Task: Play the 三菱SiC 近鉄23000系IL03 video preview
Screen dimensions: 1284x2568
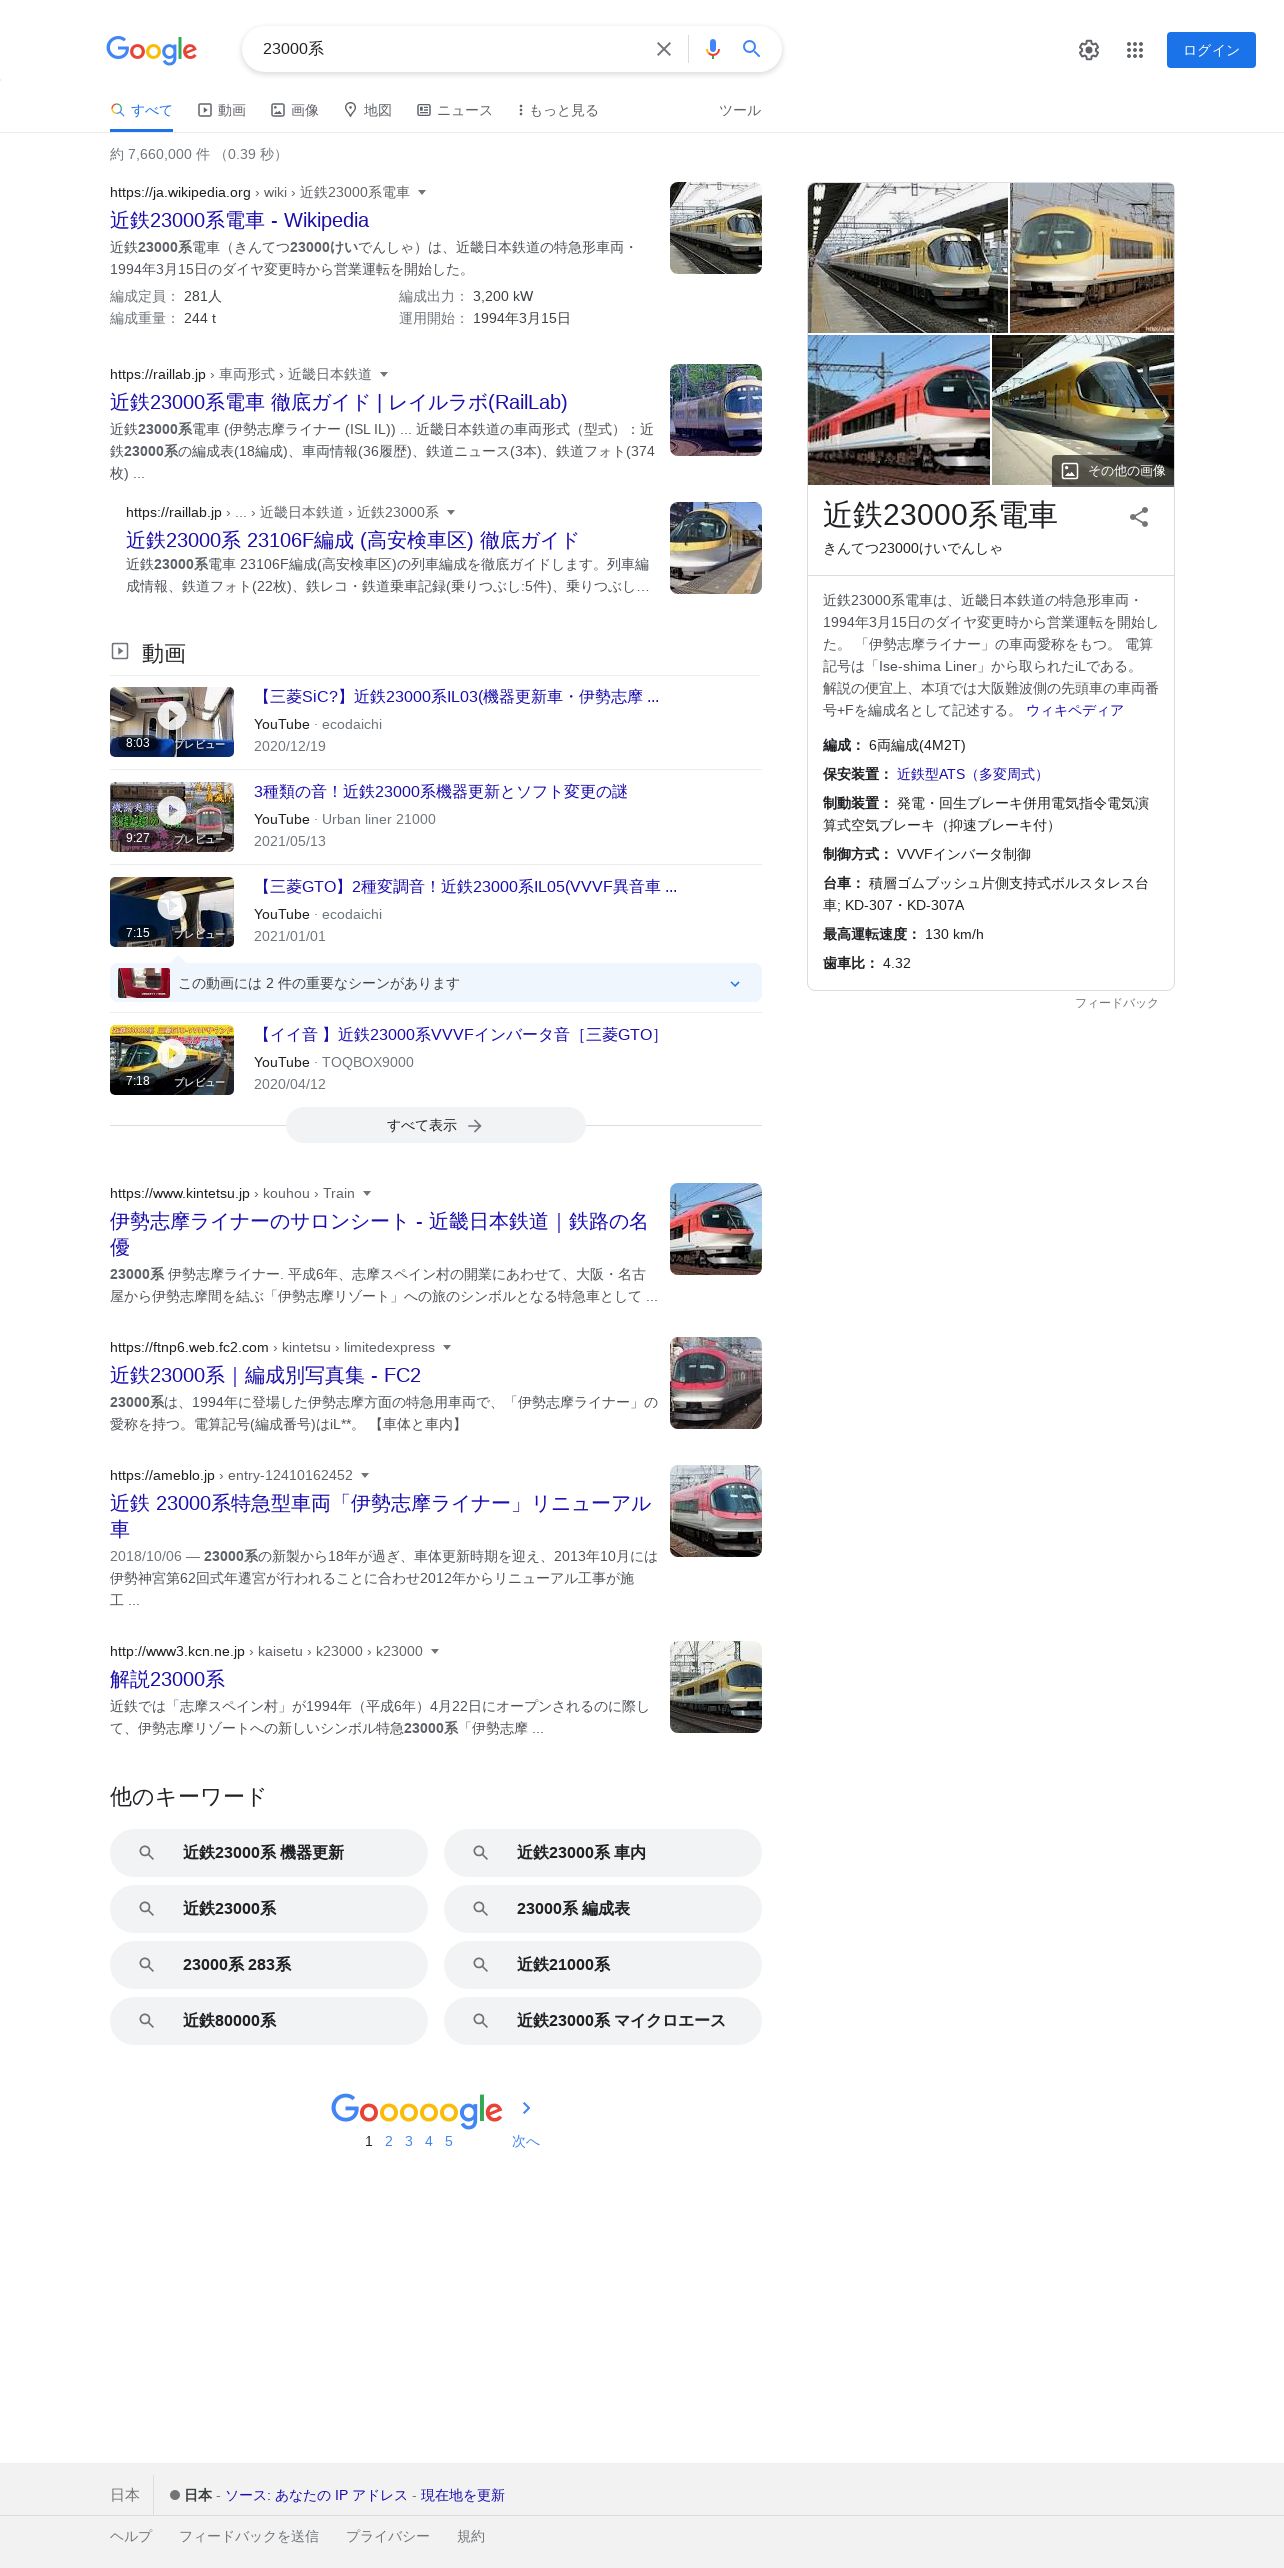Action: click(172, 722)
